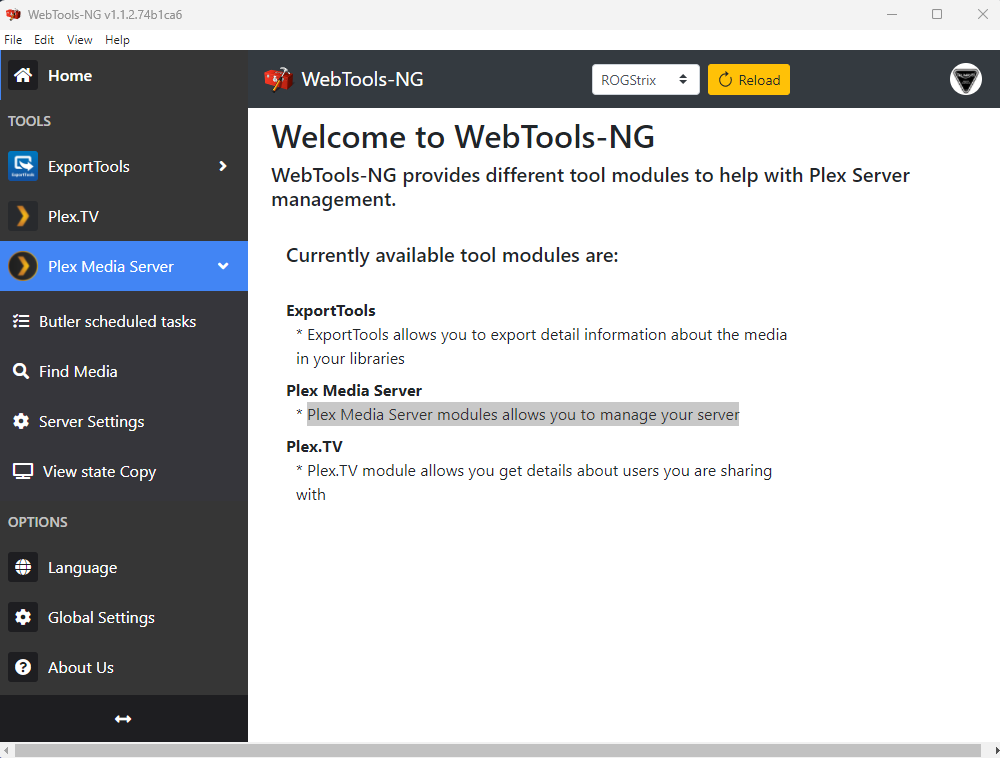Open the File menu
1000x758 pixels.
13,39
